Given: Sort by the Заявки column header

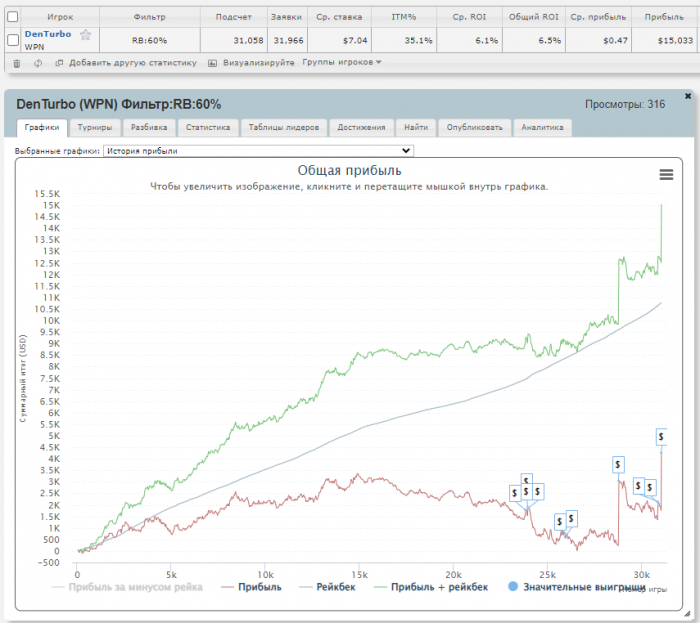Looking at the screenshot, I should pyautogui.click(x=286, y=17).
